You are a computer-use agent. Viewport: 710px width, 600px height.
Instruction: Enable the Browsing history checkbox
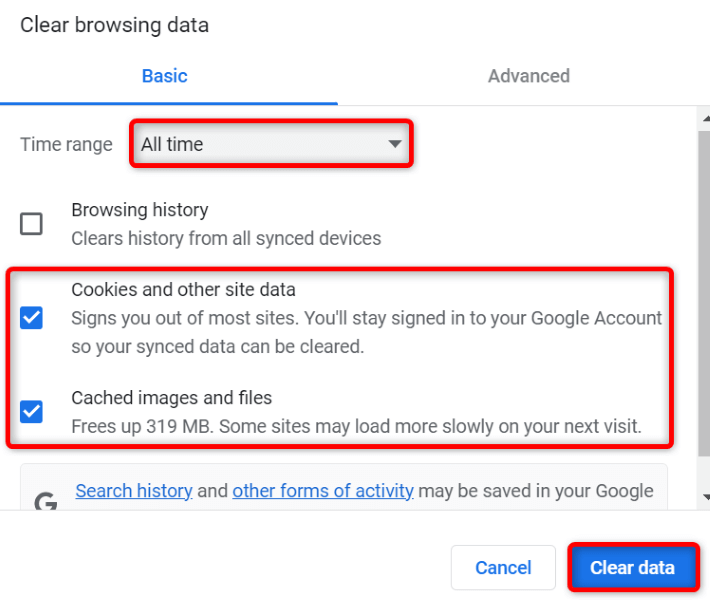[32, 223]
